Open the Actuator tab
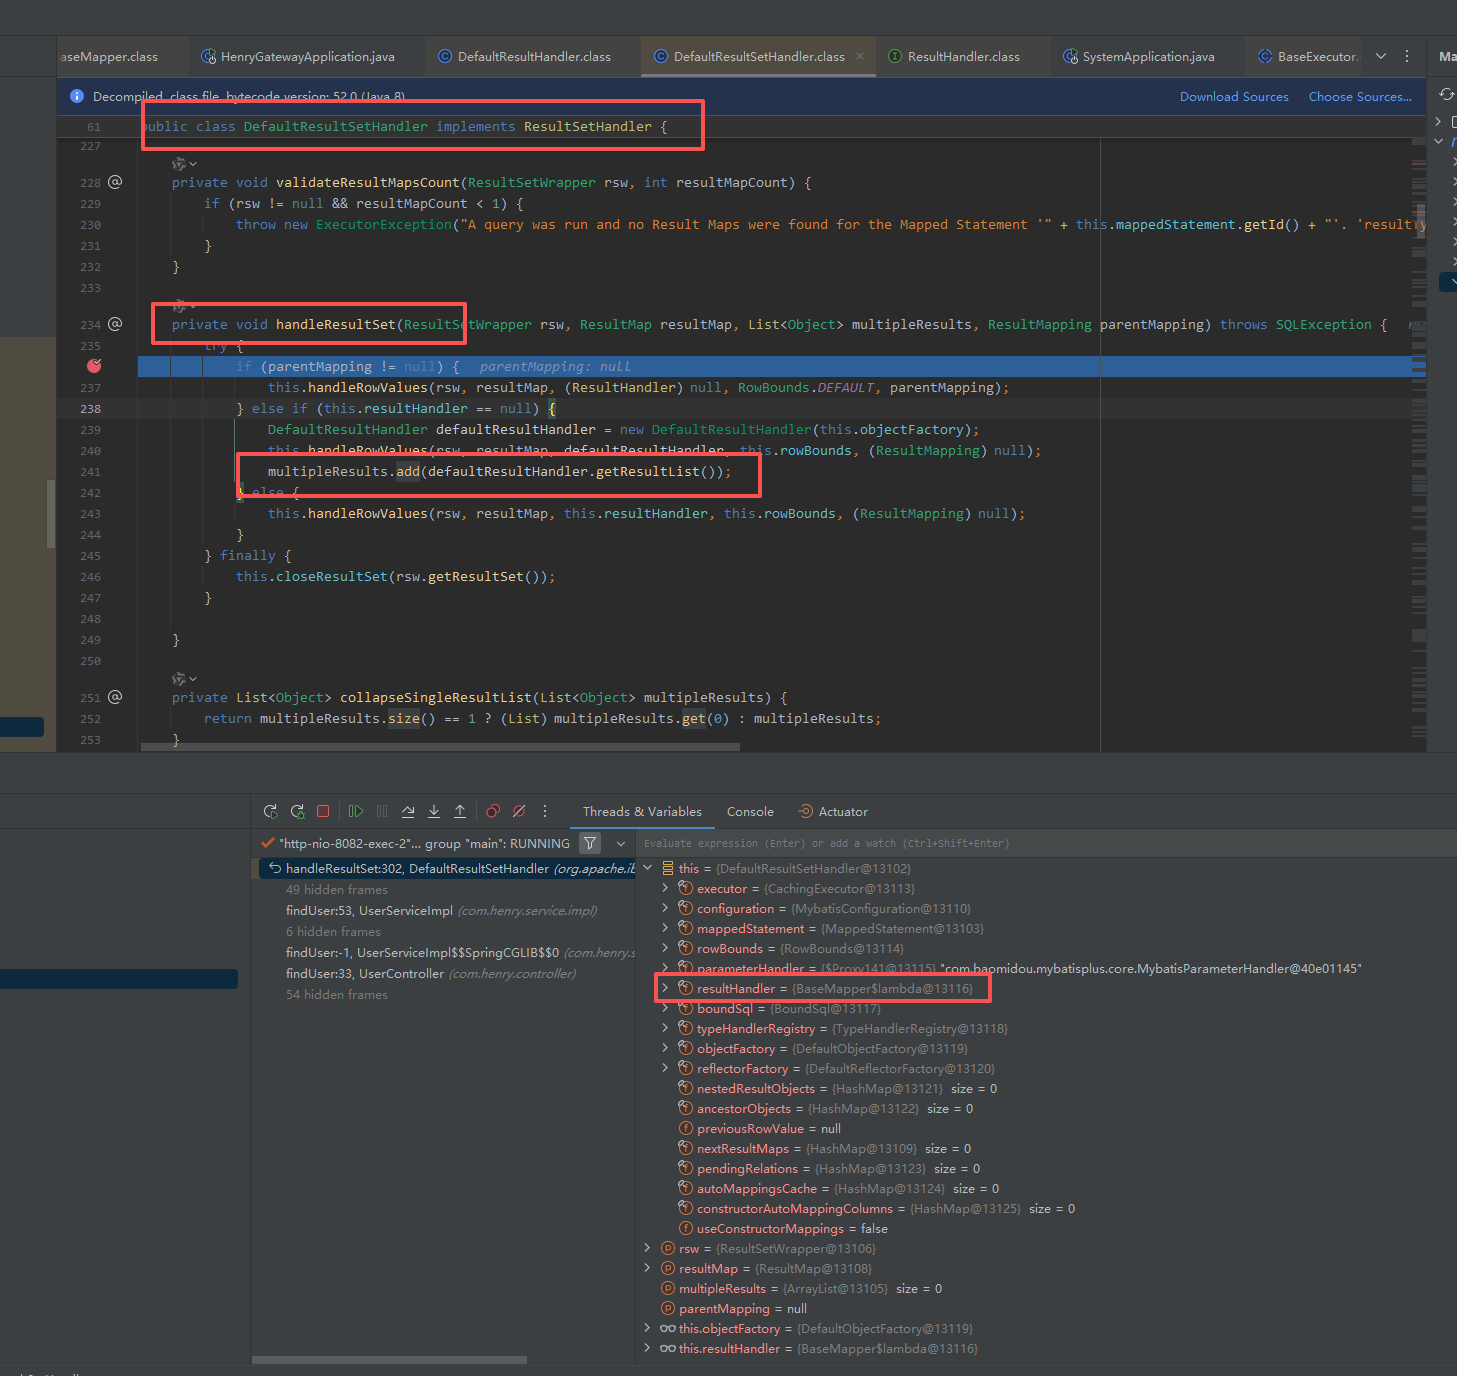 833,811
